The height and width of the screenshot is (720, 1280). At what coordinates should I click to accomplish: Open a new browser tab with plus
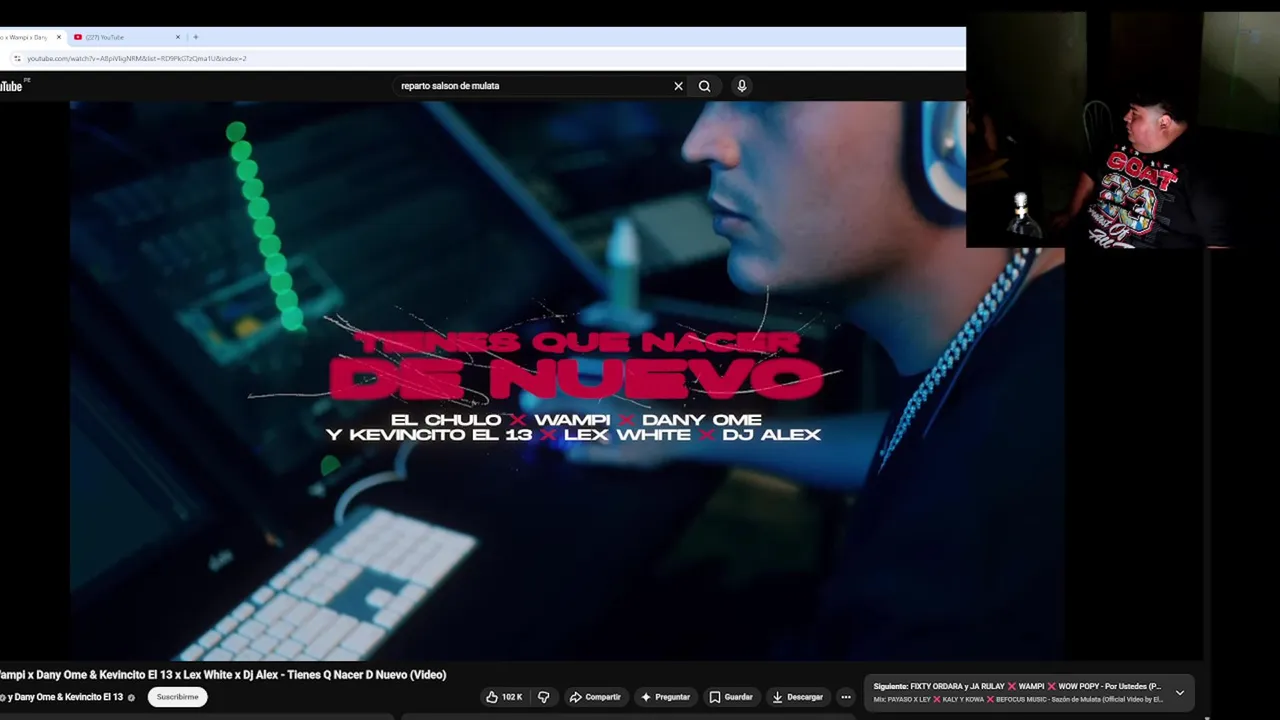tap(195, 37)
